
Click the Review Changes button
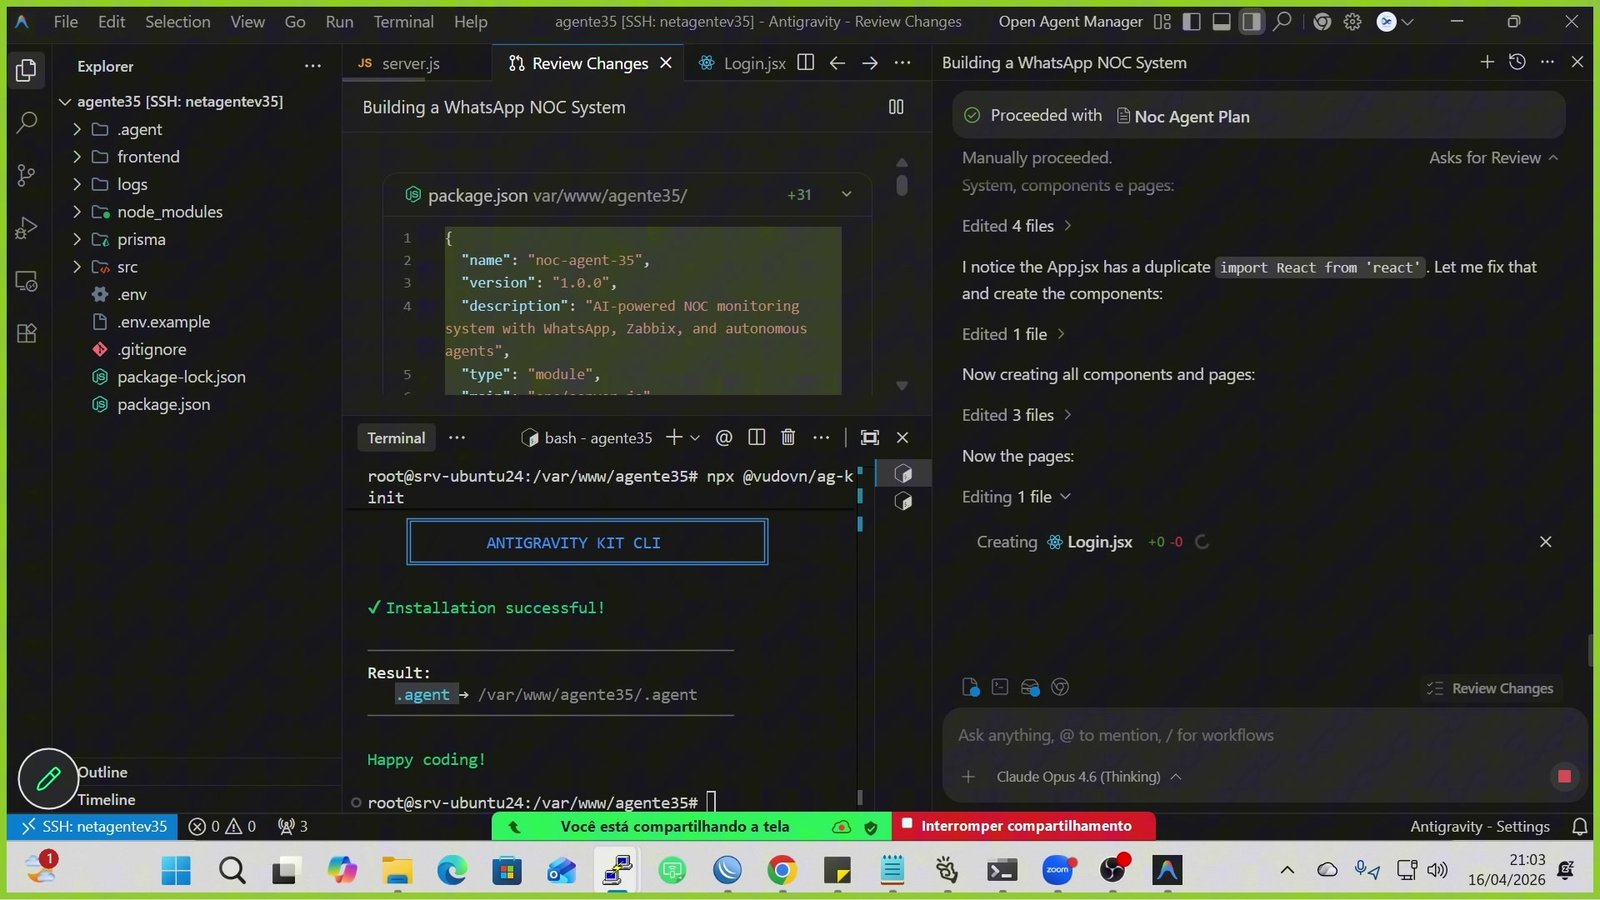[x=1490, y=688]
